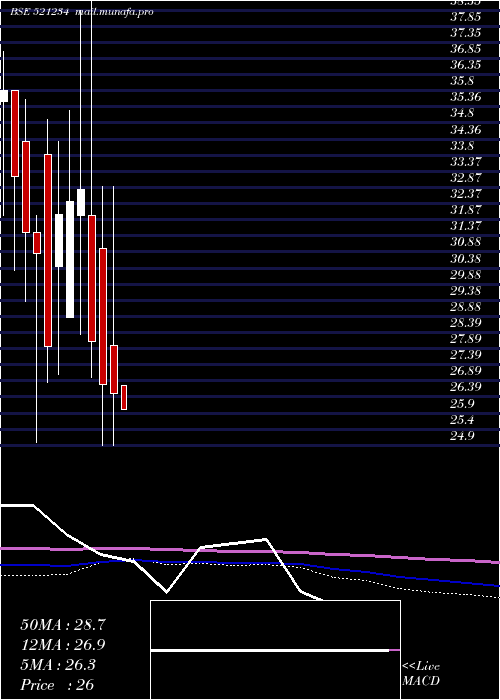Select the 31.87 price axis label
Viewport: 500px width, 700px height.
pos(466,210)
